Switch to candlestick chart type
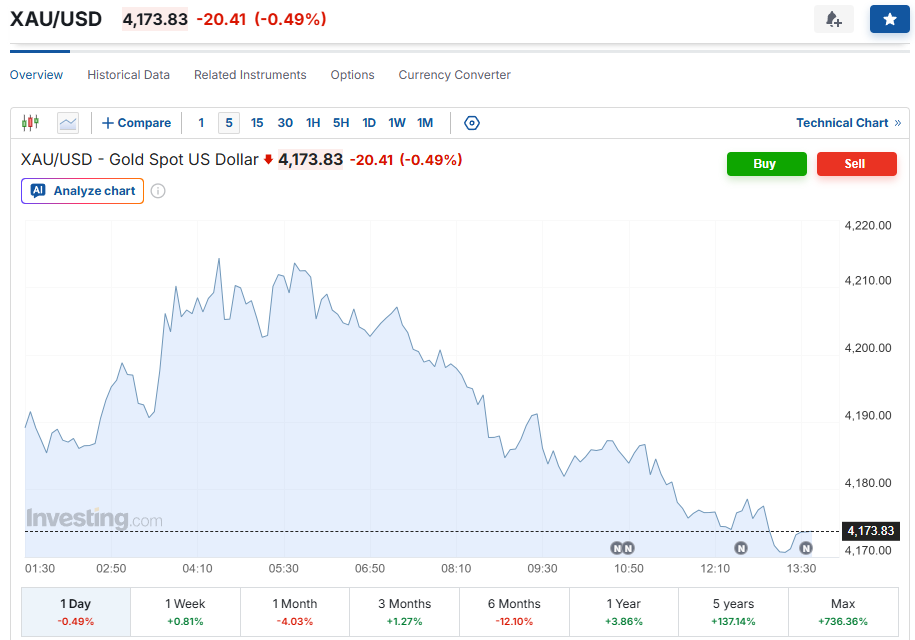This screenshot has height=640, width=915. point(30,123)
